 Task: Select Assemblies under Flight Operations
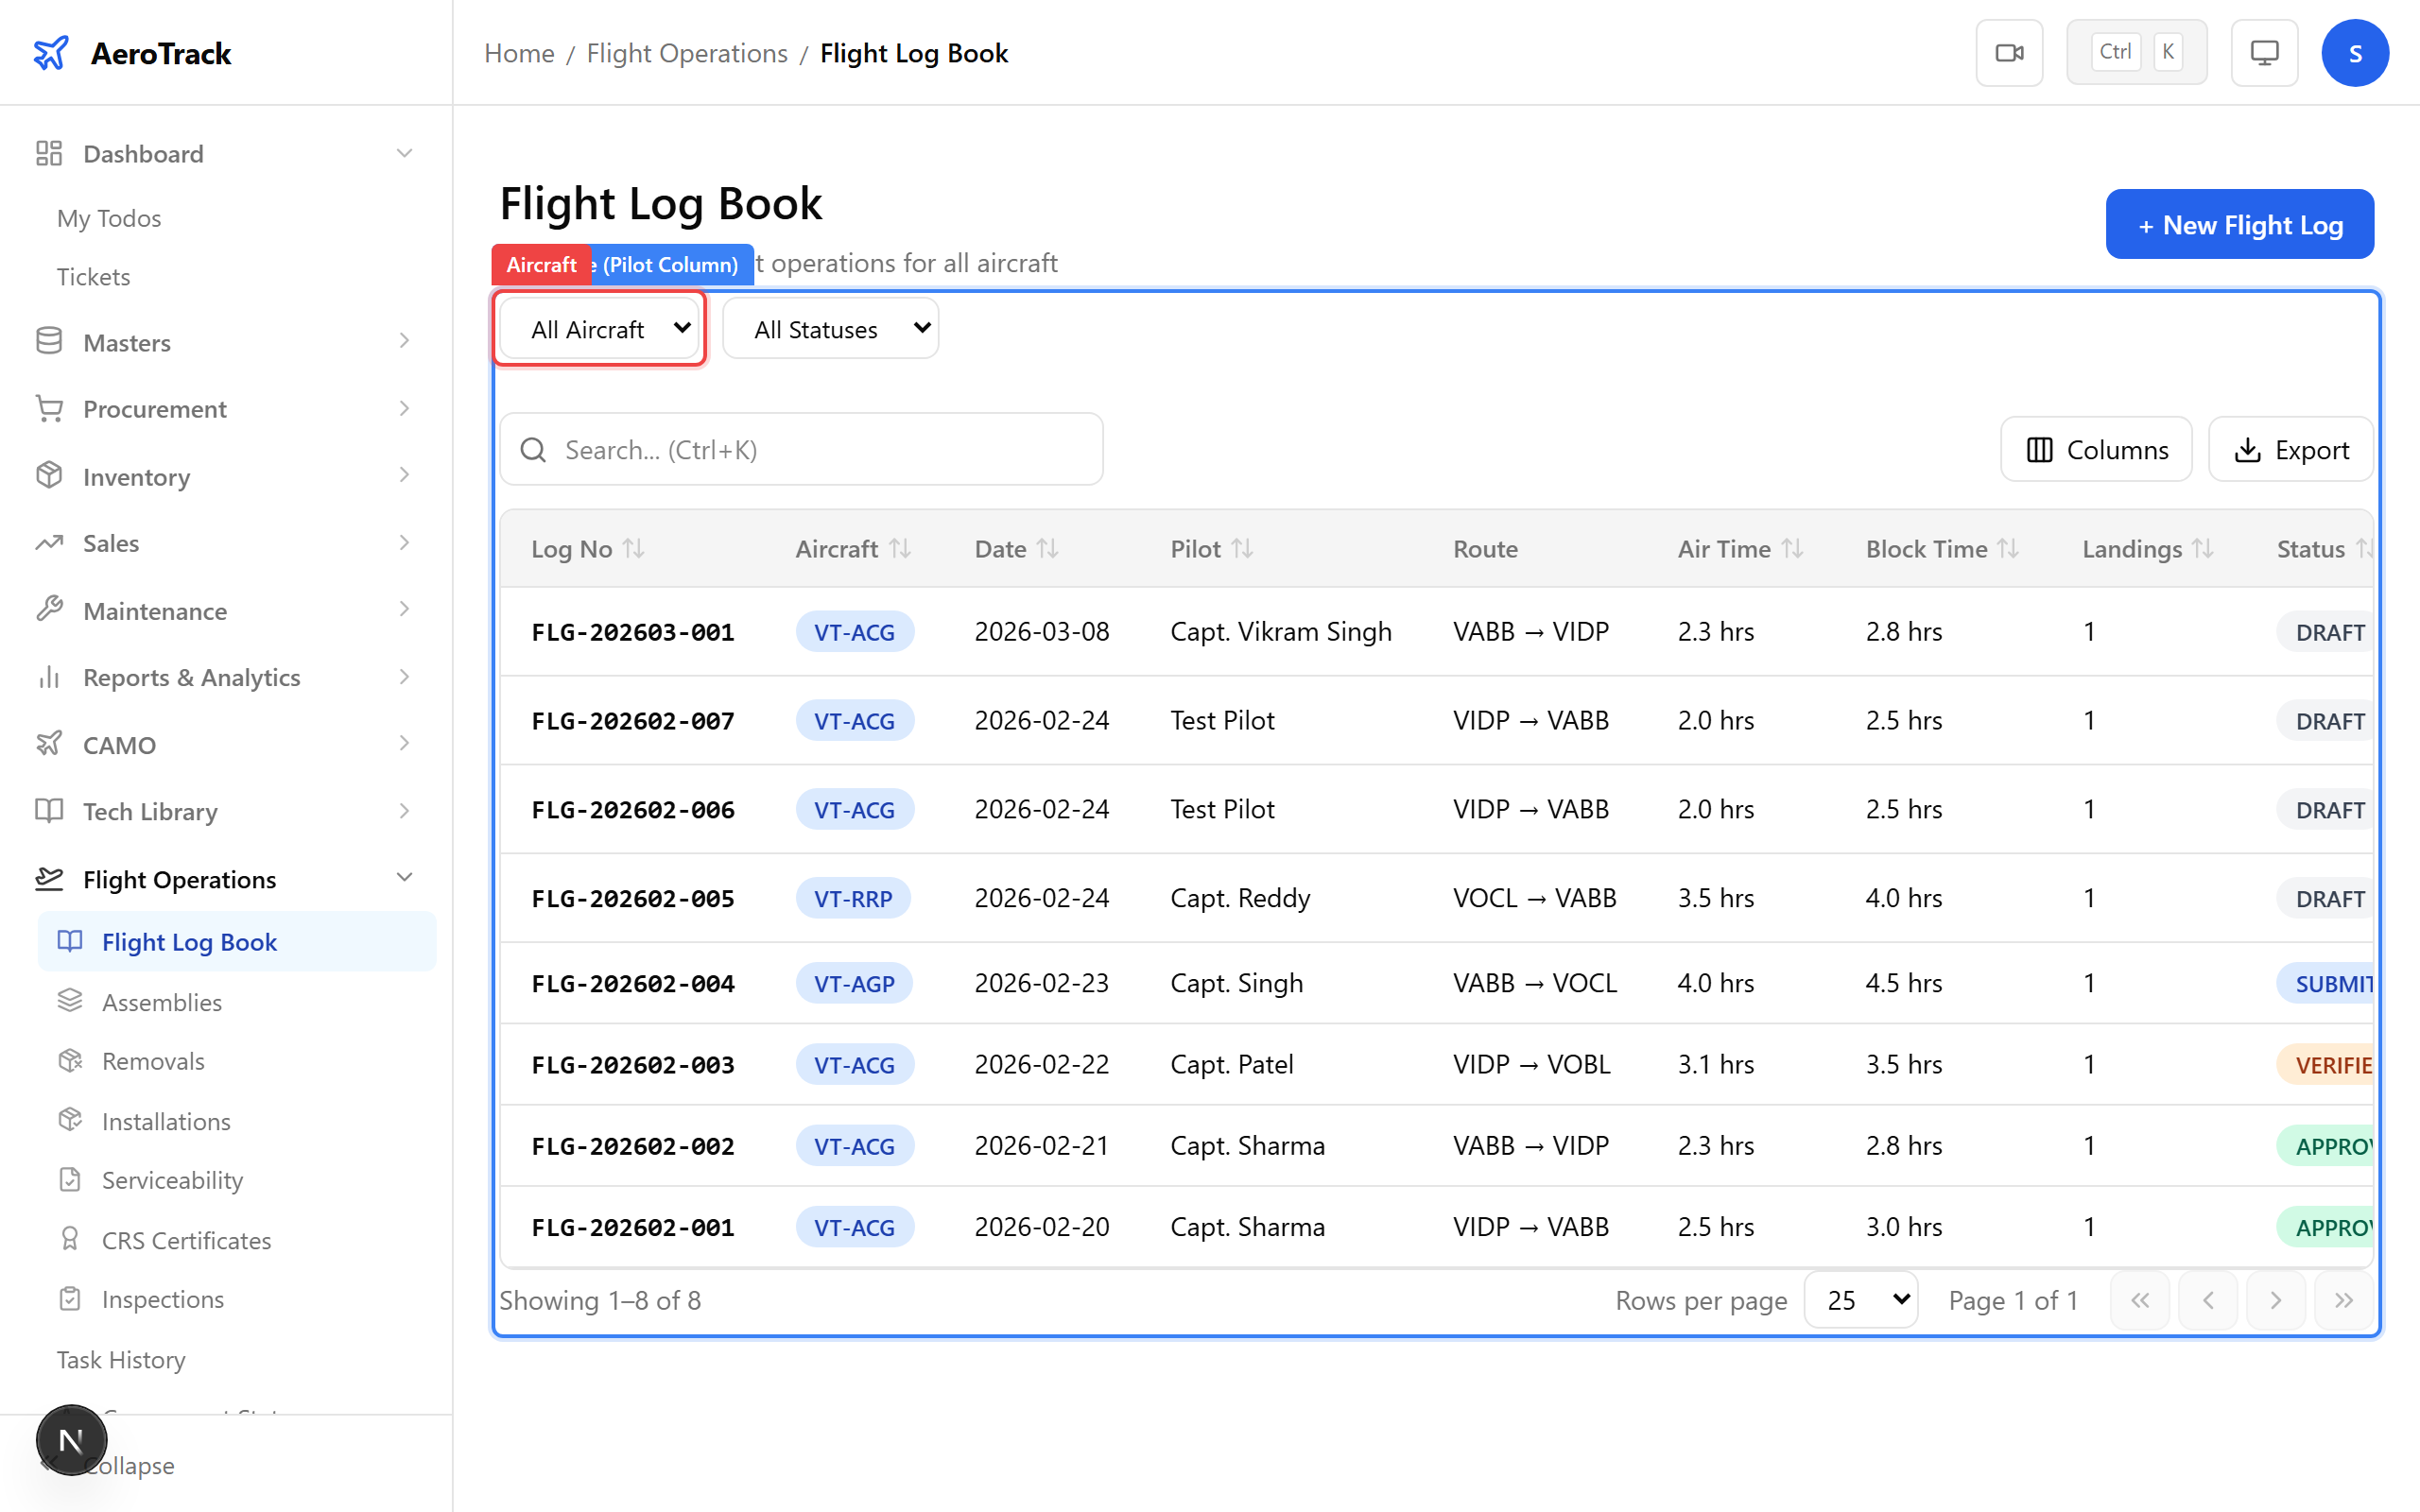coord(162,1001)
